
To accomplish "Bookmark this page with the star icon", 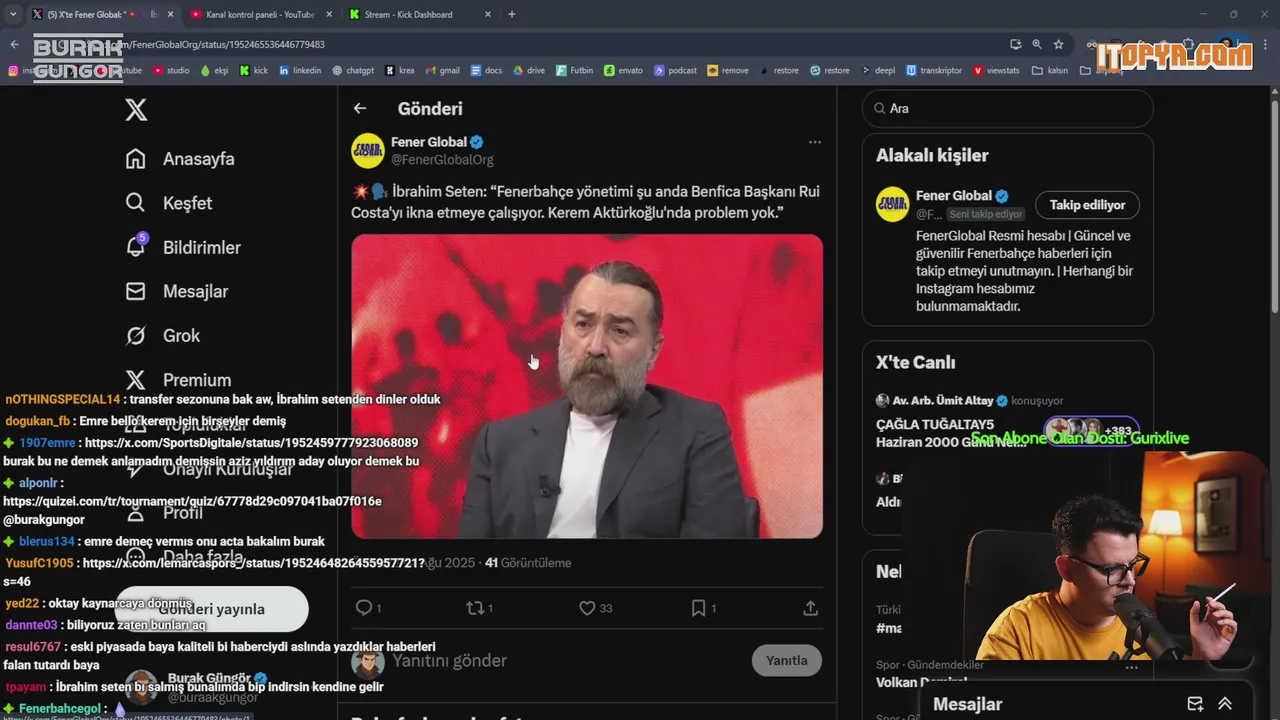I will tap(1058, 44).
